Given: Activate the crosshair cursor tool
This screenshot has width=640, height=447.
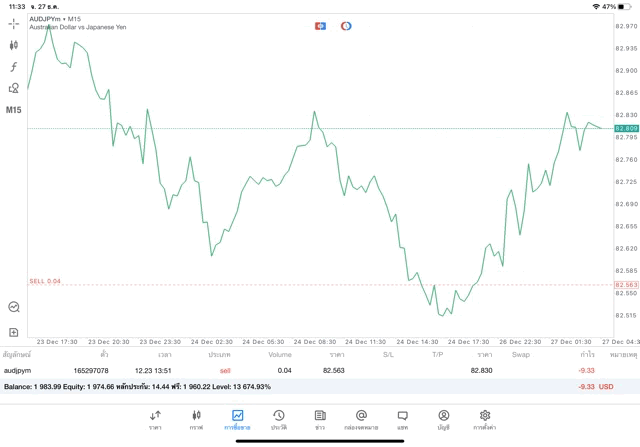Looking at the screenshot, I should click(14, 22).
